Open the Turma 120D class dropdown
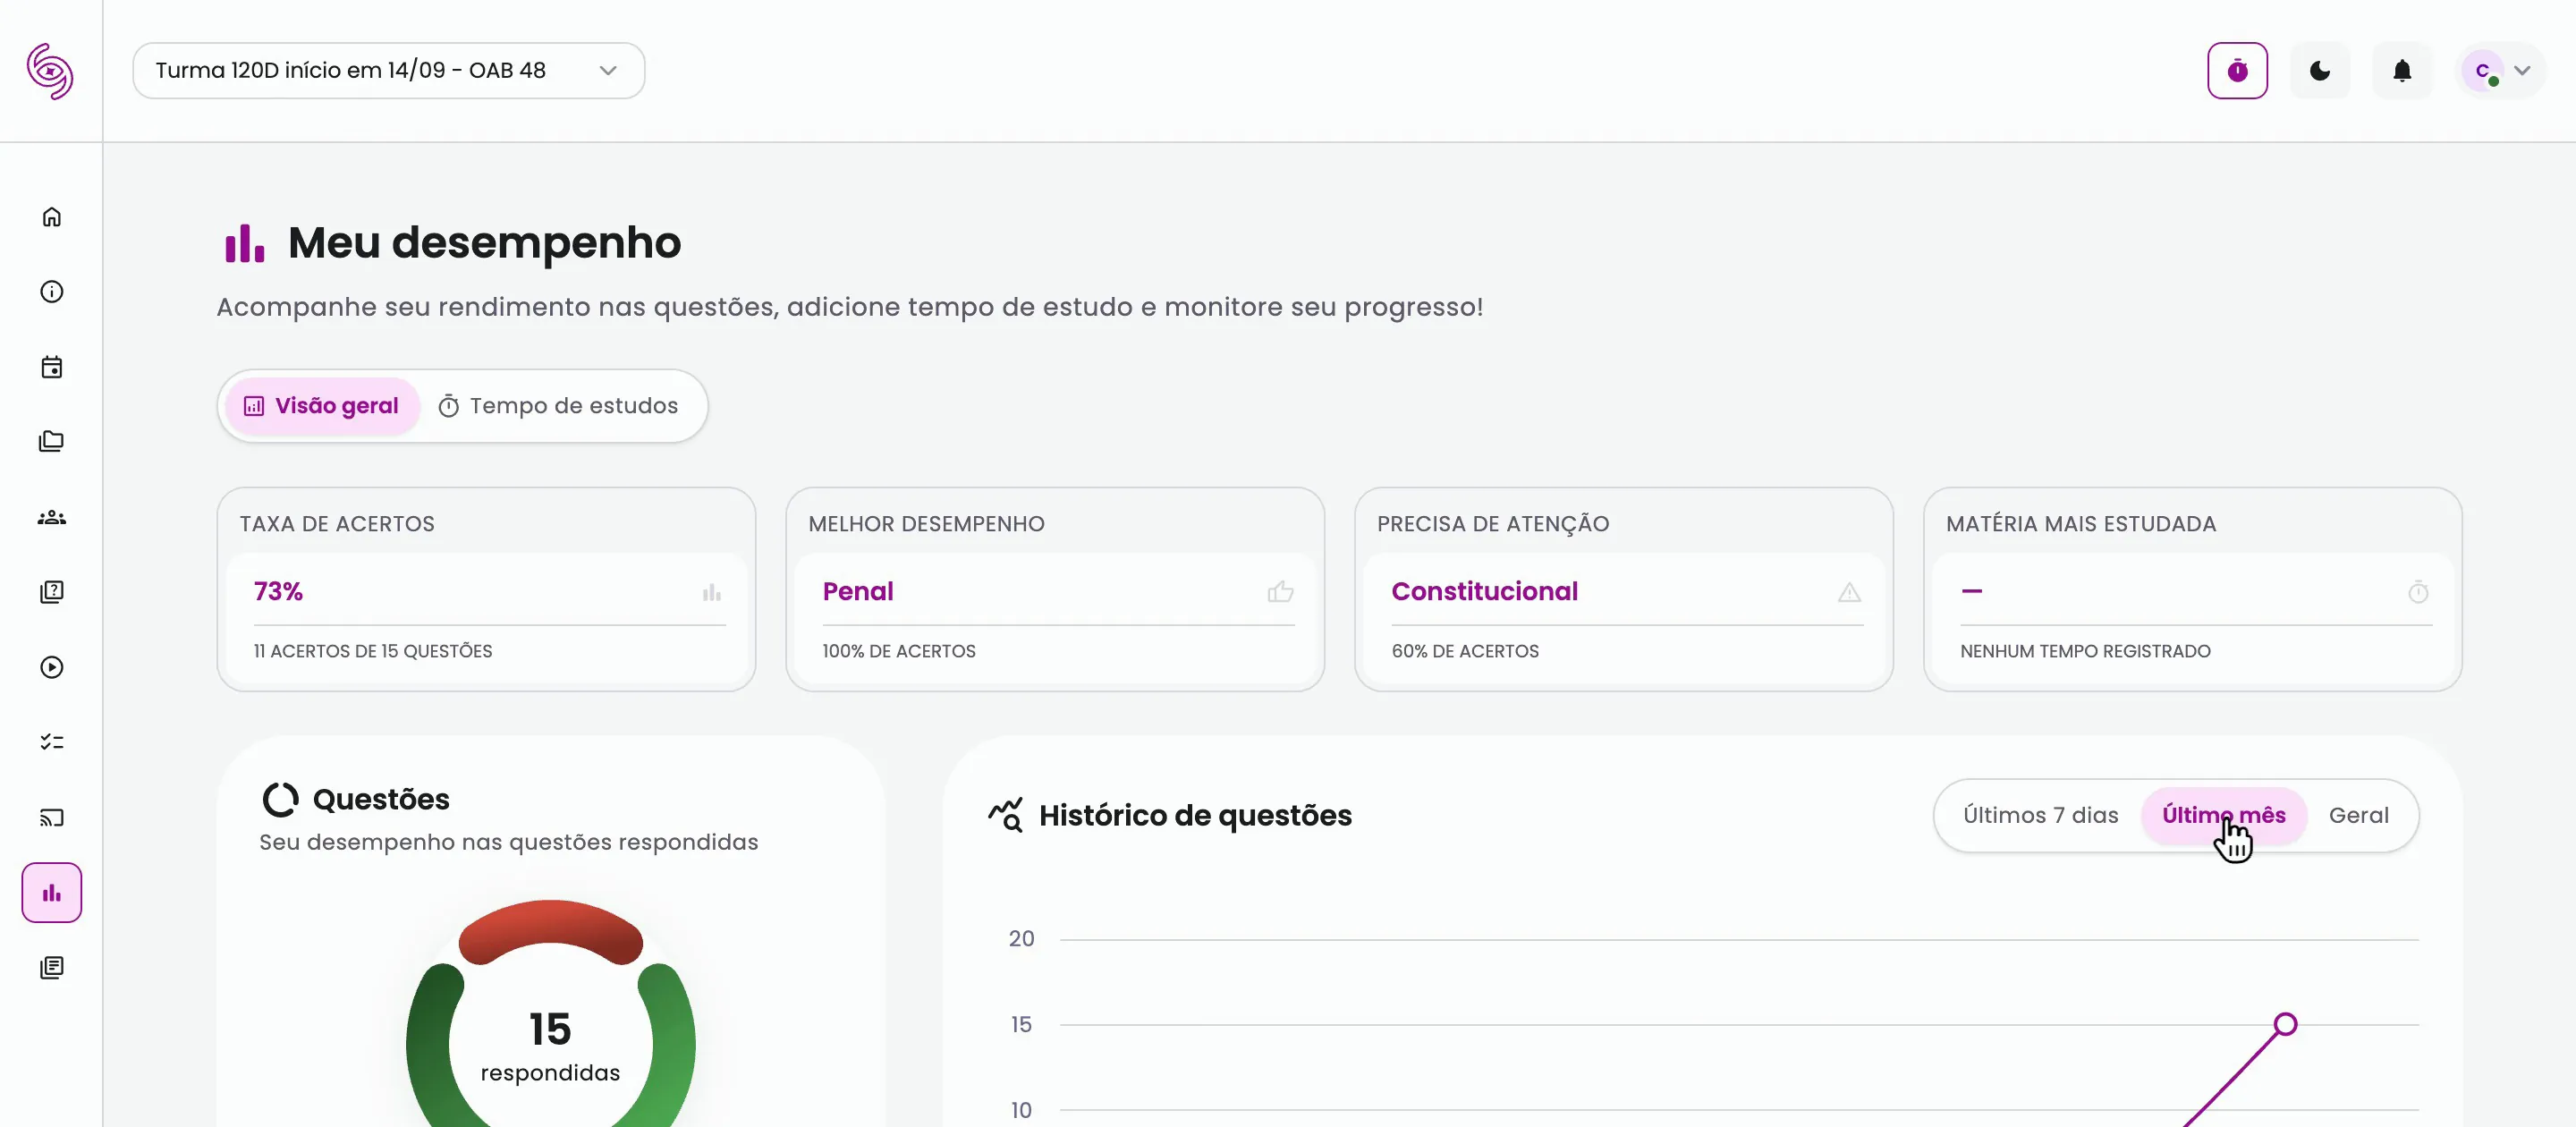 pos(388,70)
